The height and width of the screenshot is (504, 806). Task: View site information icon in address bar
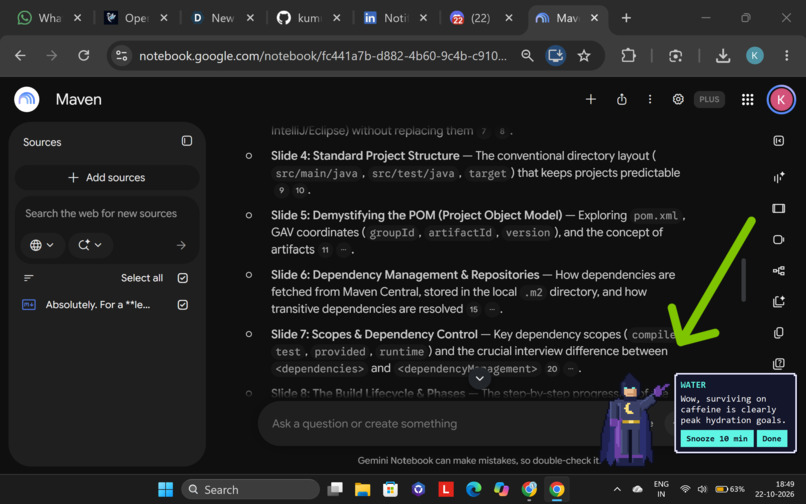pyautogui.click(x=122, y=56)
